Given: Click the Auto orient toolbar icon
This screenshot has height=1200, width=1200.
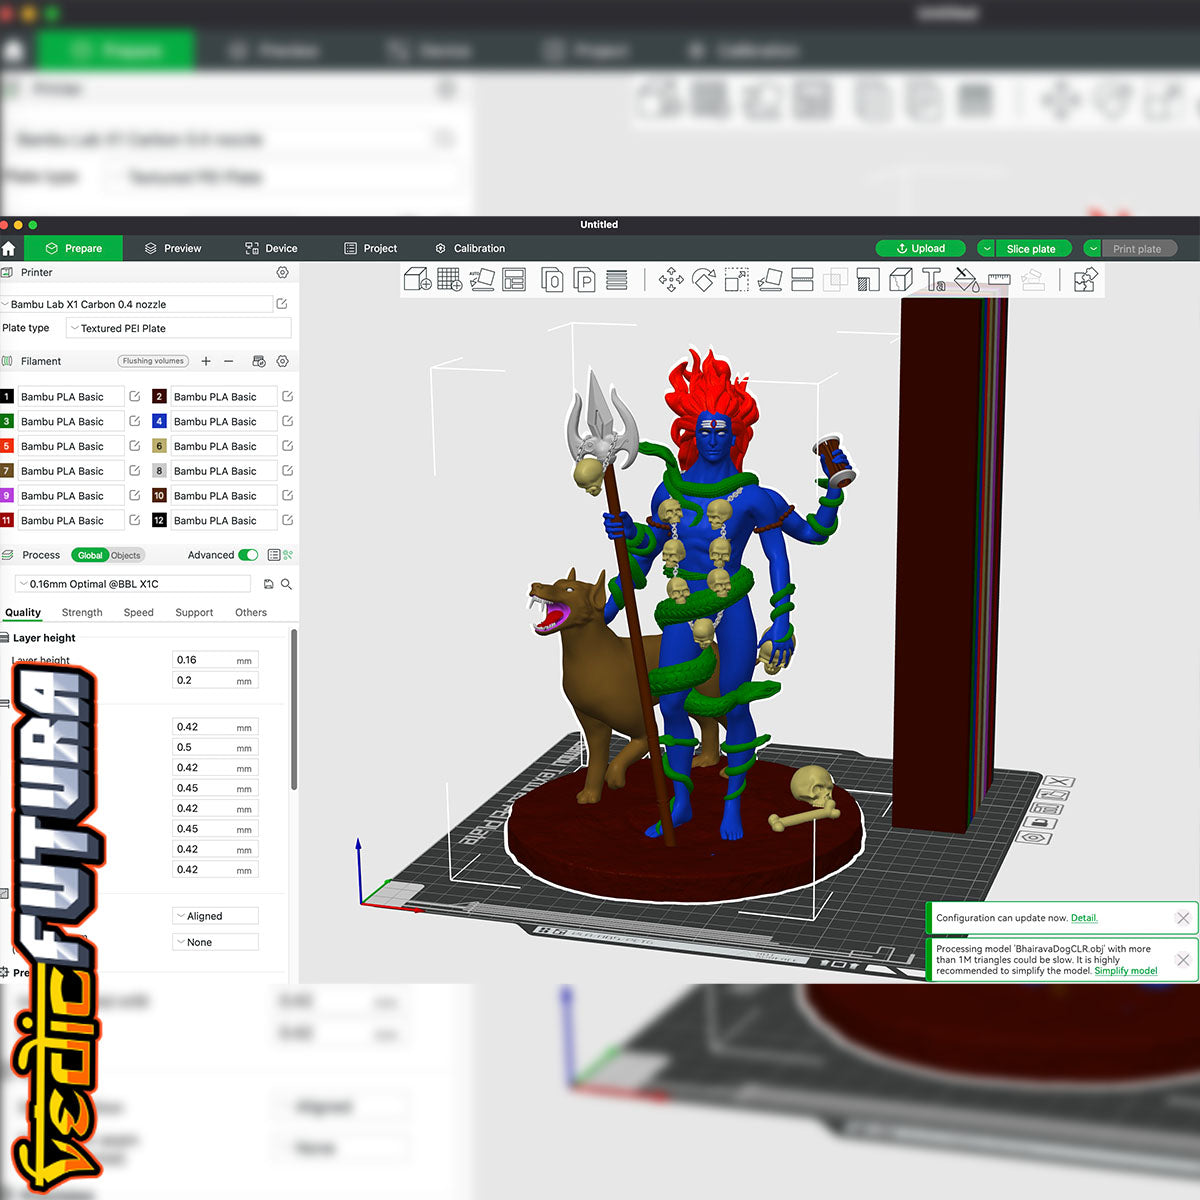Looking at the screenshot, I should coord(482,280).
